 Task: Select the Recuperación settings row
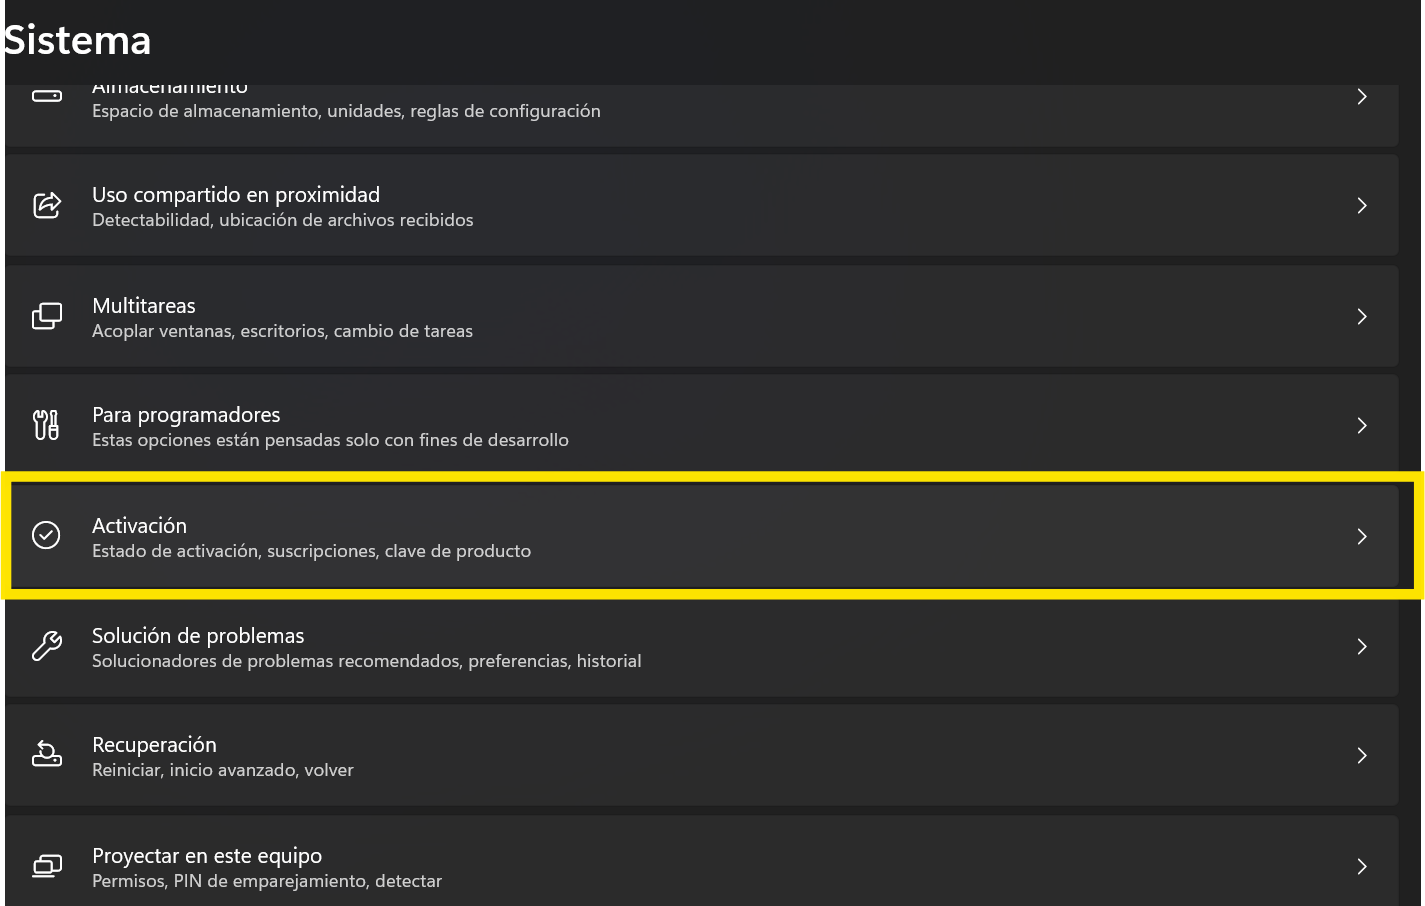[x=700, y=755]
